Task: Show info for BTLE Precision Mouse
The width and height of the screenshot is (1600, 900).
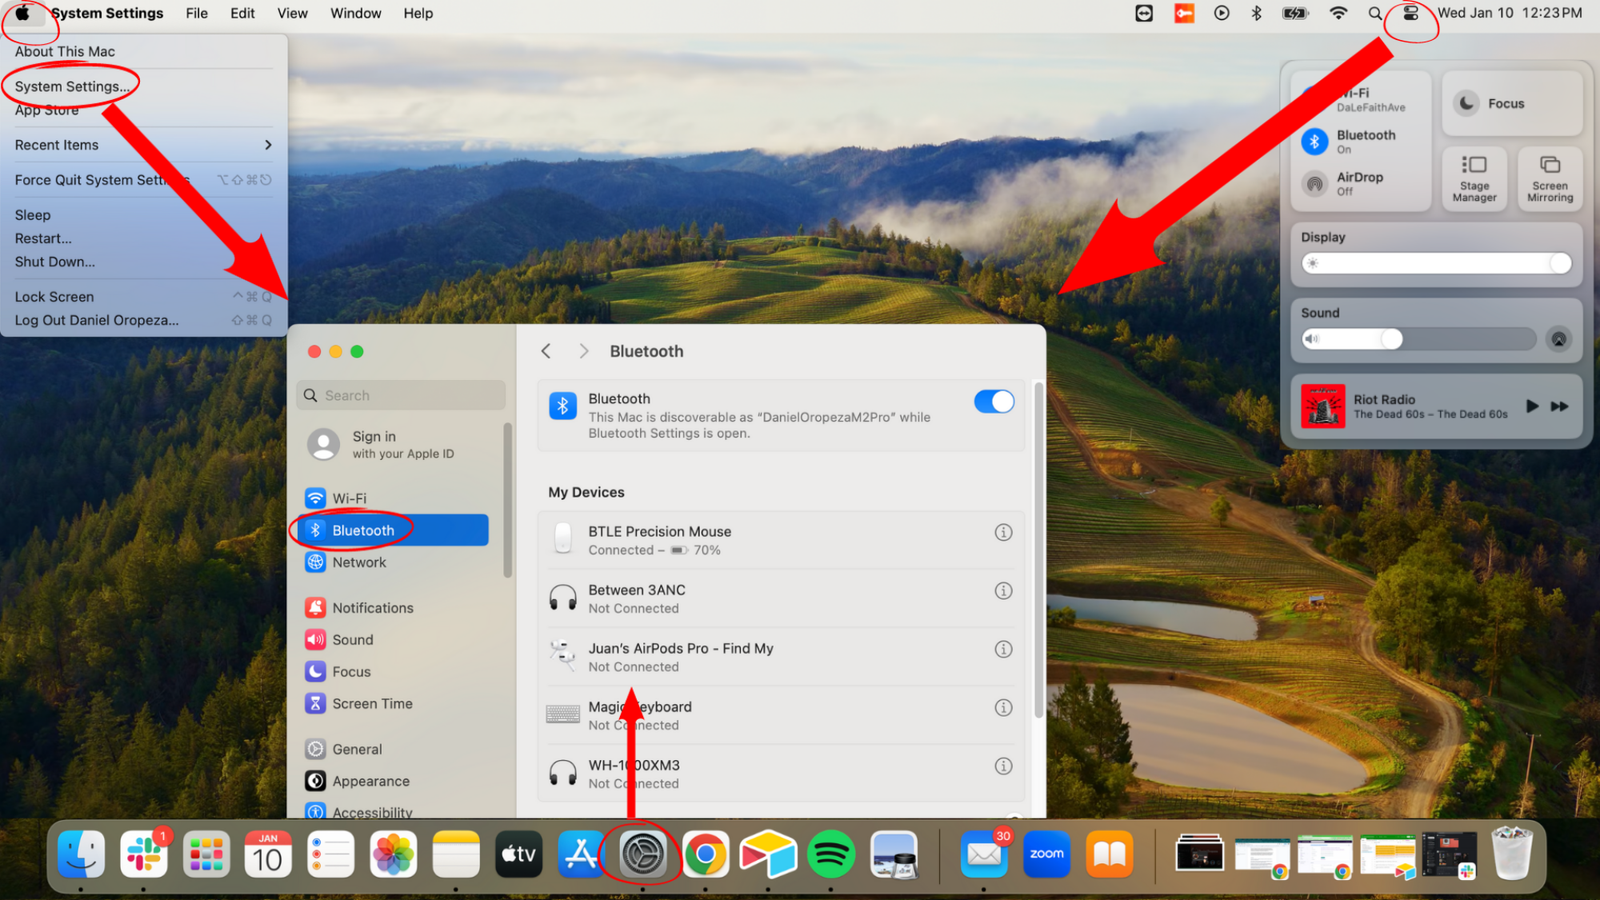Action: point(1003,532)
